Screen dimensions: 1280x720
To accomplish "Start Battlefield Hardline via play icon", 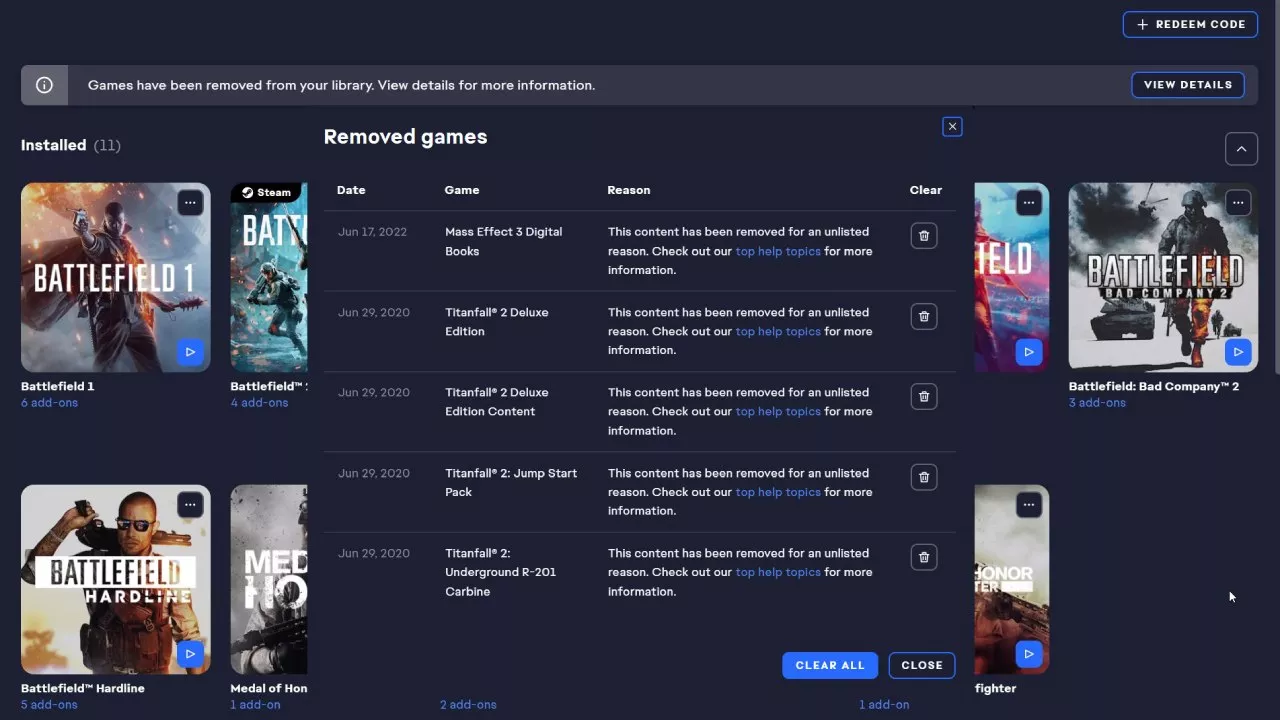I will point(190,653).
